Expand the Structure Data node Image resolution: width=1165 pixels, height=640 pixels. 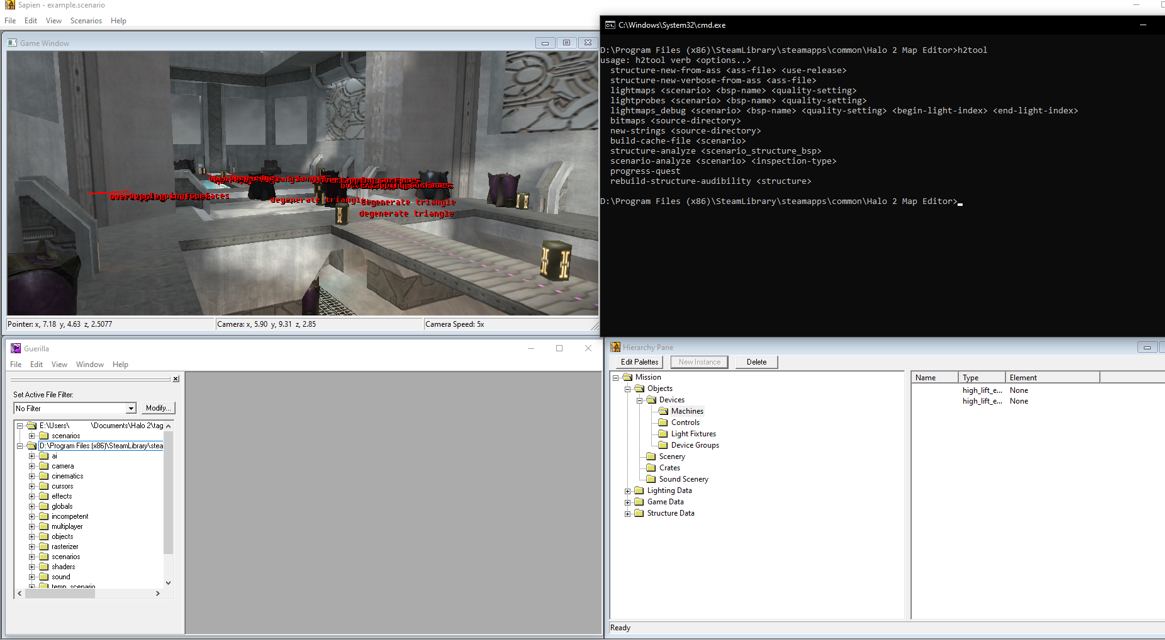(628, 514)
